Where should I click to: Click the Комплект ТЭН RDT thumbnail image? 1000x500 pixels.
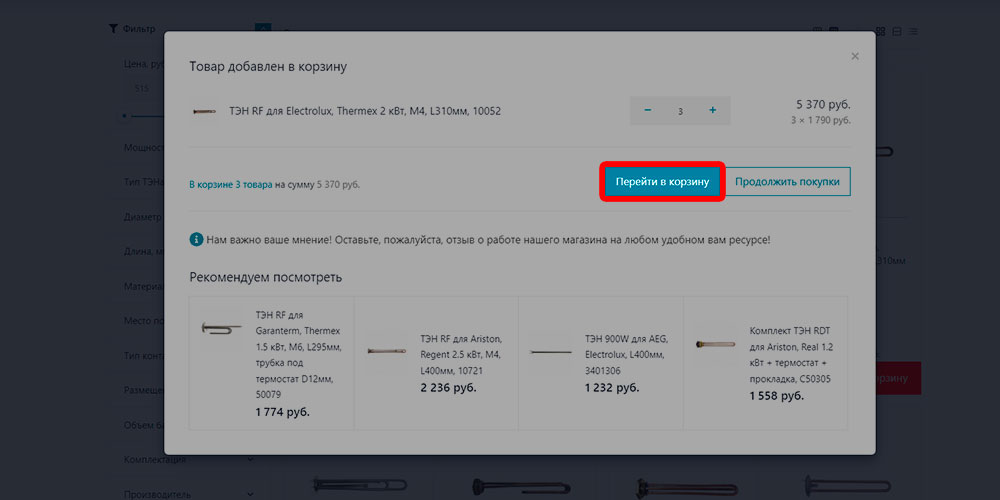pyautogui.click(x=716, y=344)
